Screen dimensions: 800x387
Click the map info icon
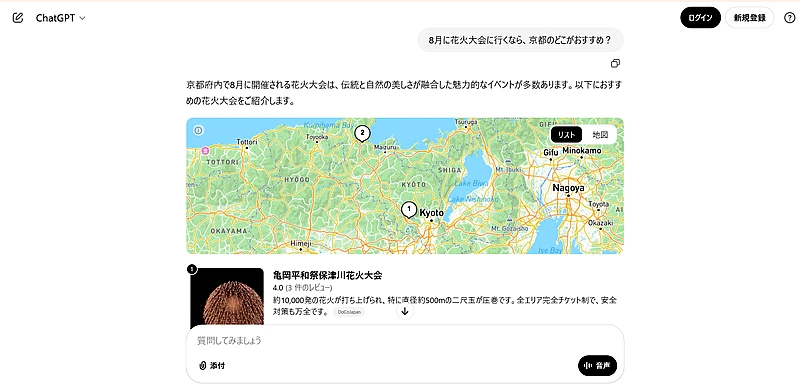coord(198,131)
